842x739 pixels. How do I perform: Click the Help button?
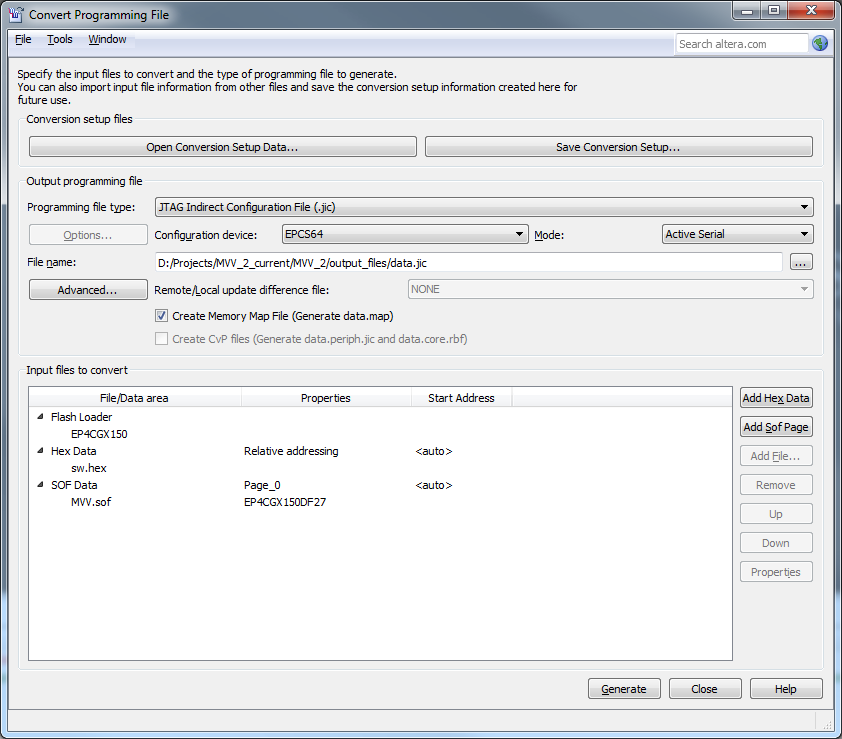(786, 689)
